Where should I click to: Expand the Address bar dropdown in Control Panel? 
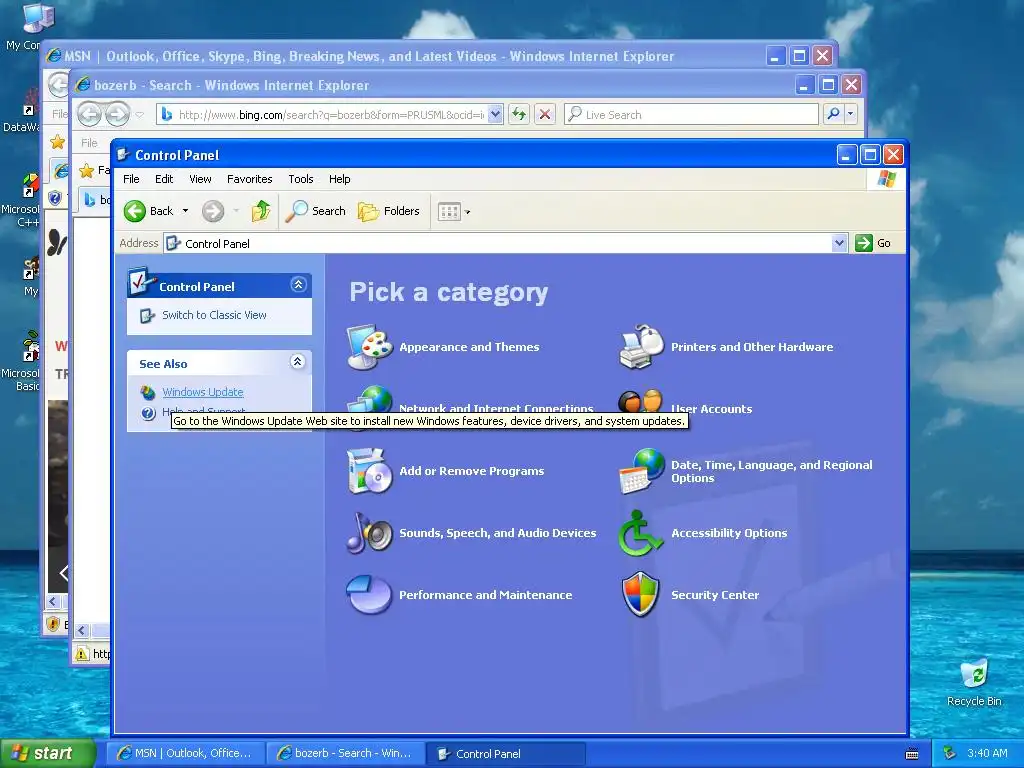(x=839, y=243)
